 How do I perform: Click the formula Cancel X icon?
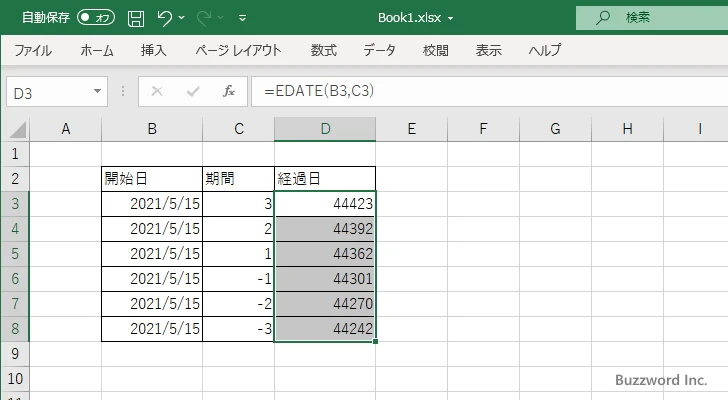tap(157, 91)
